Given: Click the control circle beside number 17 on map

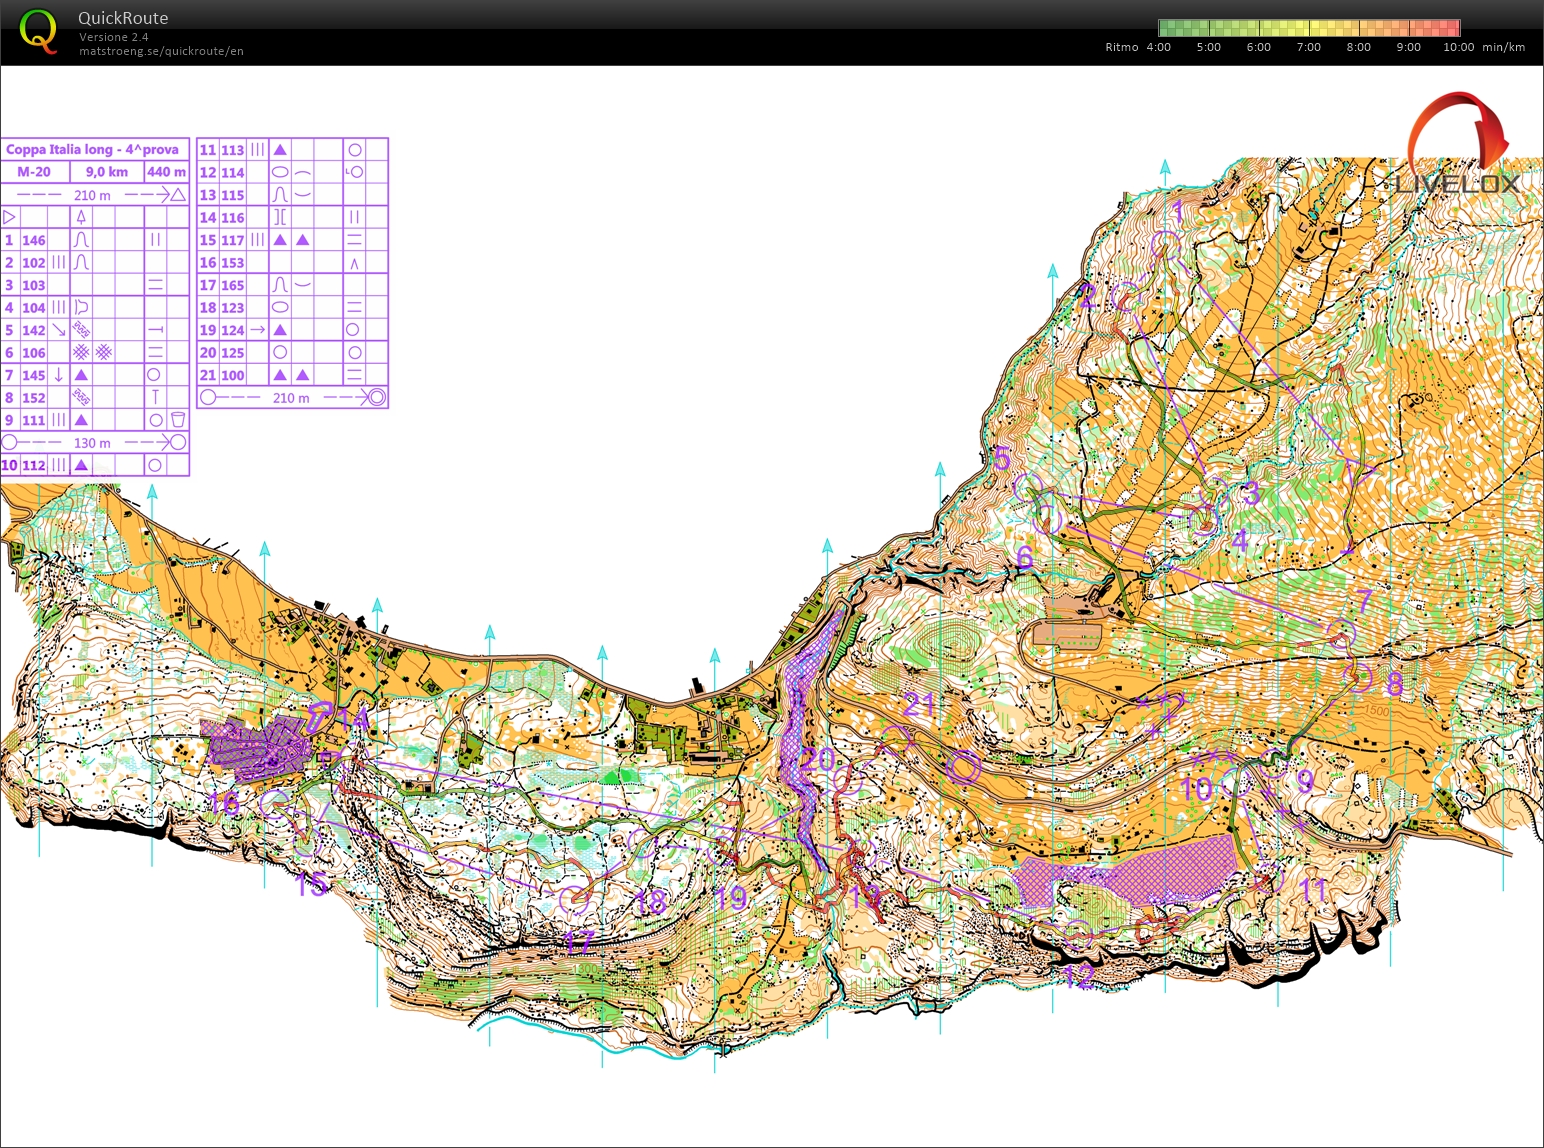Looking at the screenshot, I should [x=574, y=899].
